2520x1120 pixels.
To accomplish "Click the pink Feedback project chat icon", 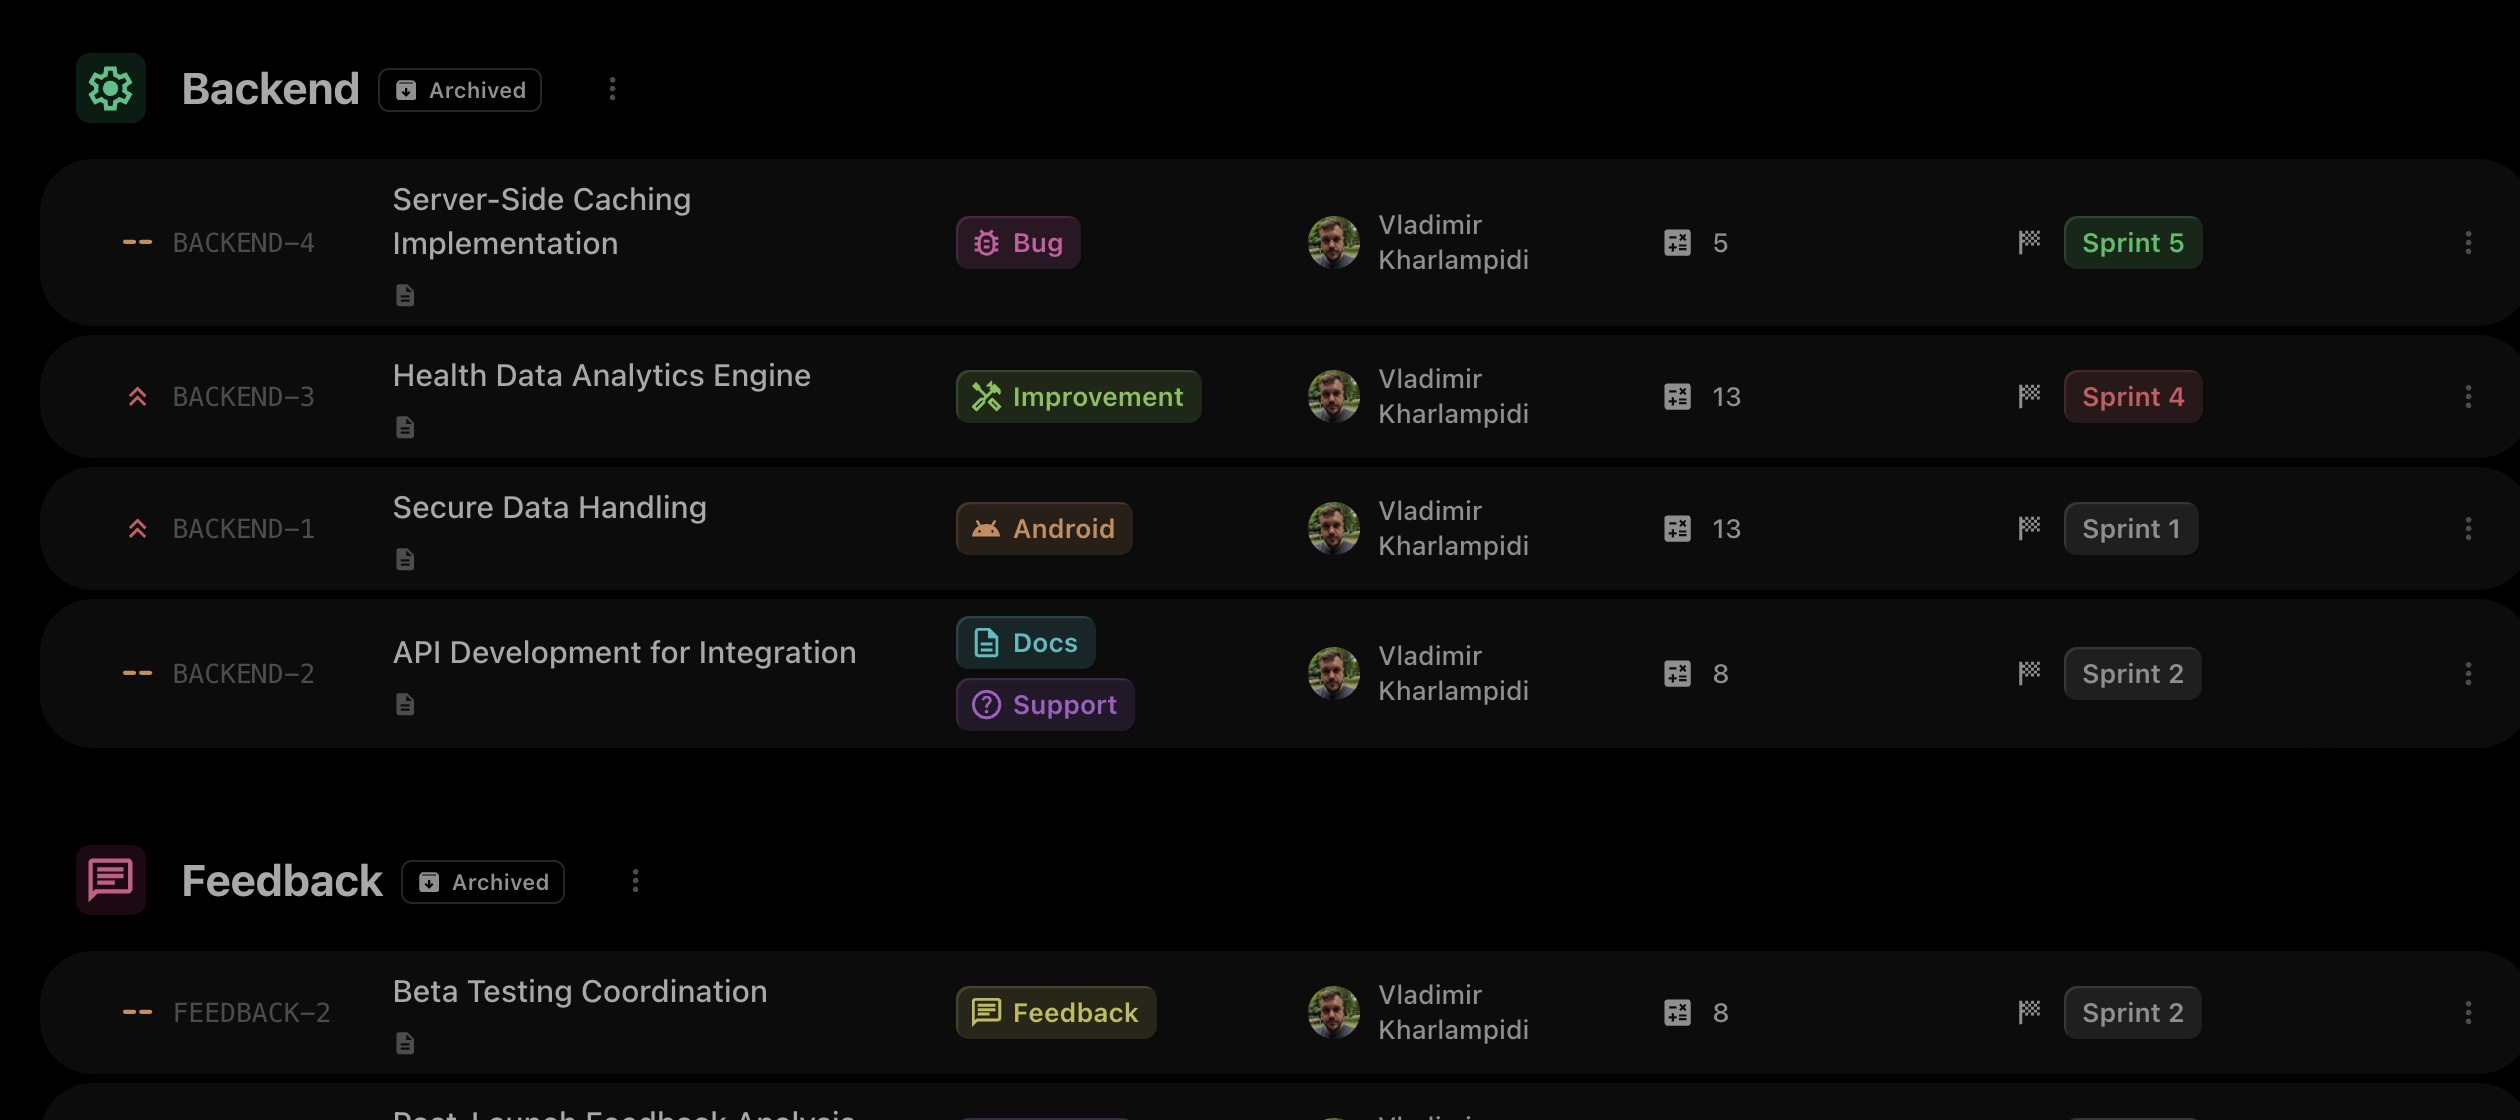I will tap(111, 880).
